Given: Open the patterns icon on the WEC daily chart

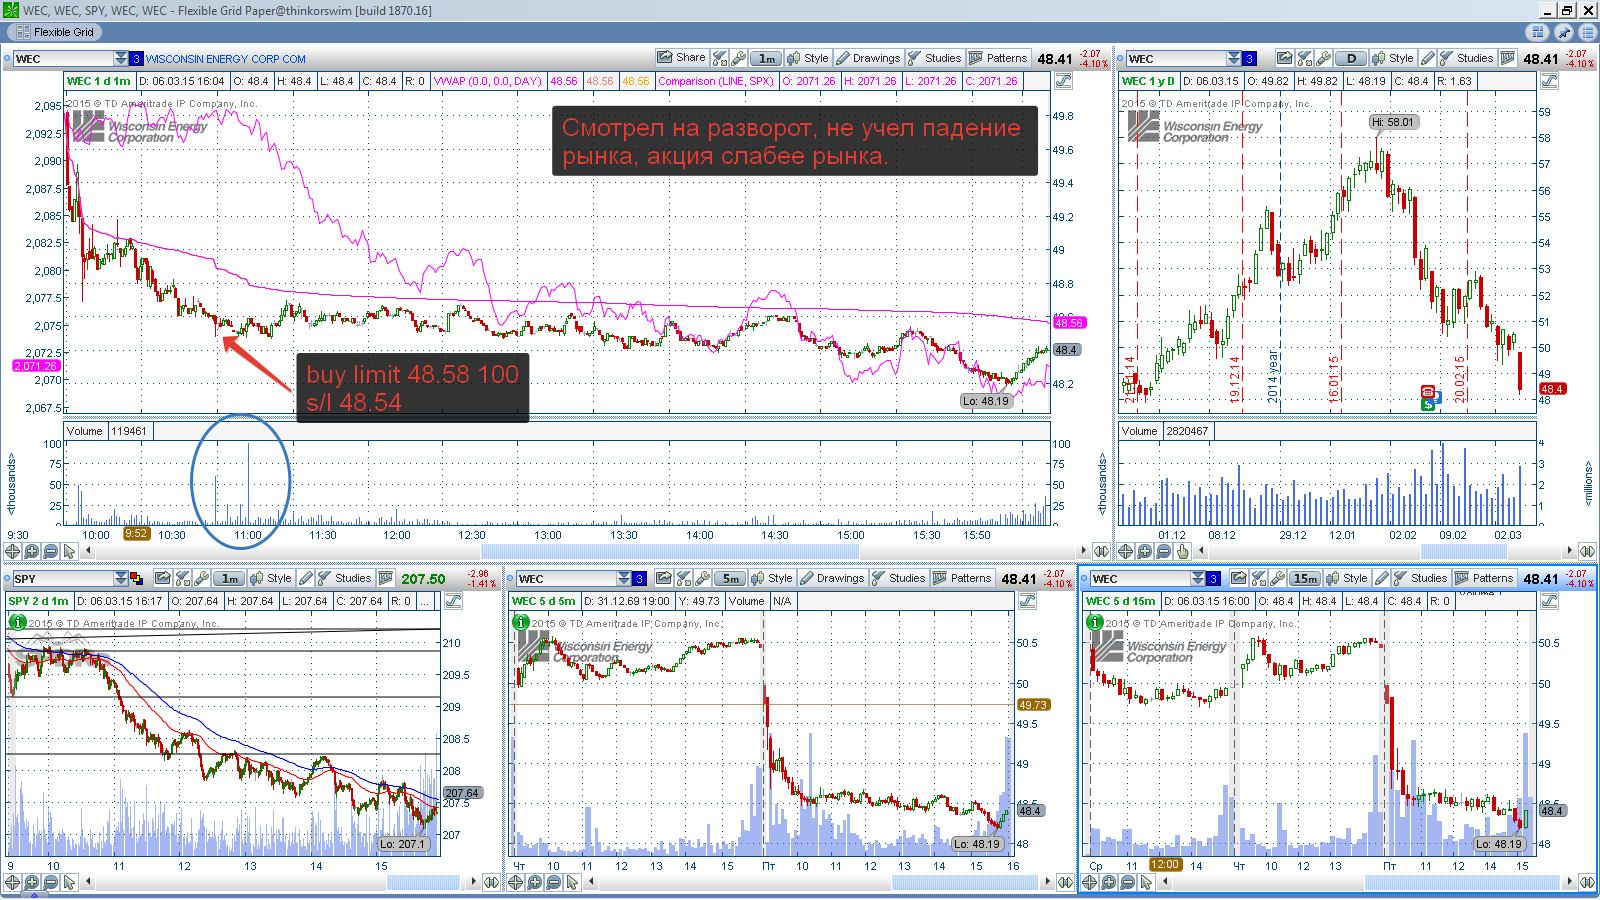Looking at the screenshot, I should [1508, 58].
